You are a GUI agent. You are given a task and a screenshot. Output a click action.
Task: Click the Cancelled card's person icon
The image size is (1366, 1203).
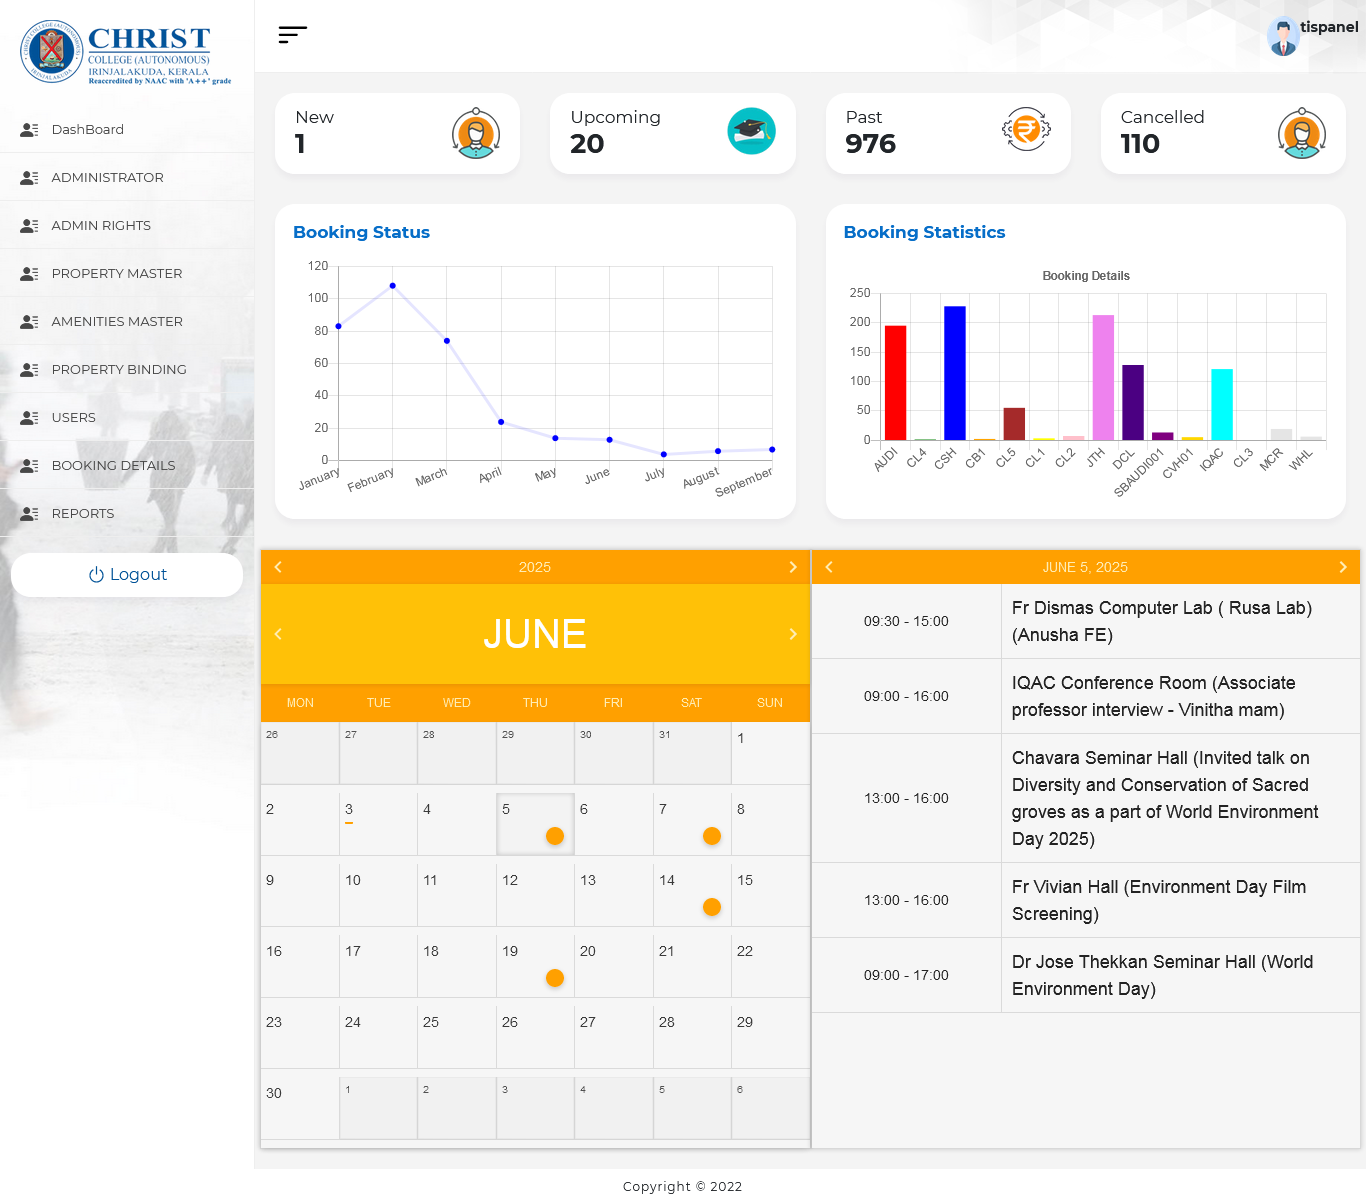tap(1301, 133)
